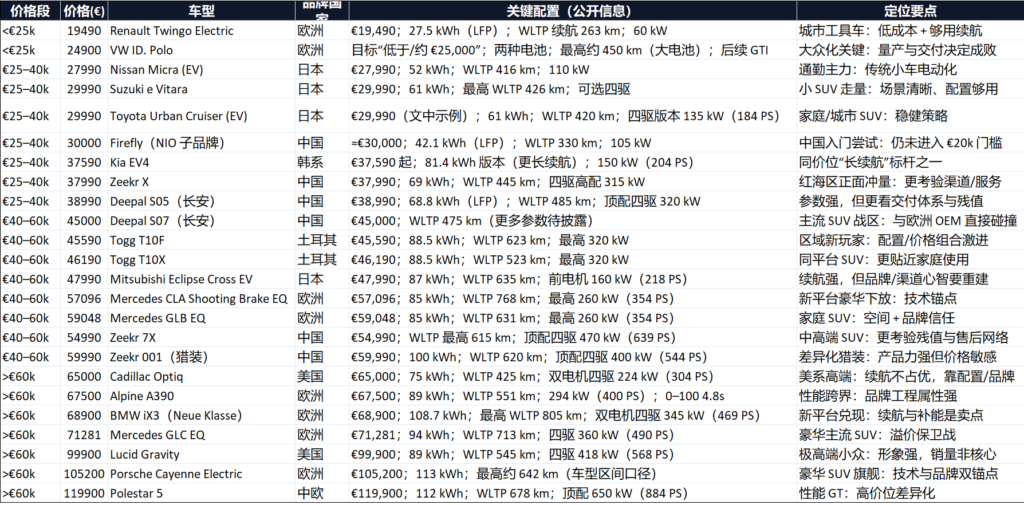
Task: Select the Renault Twingo Electric cell
Action: (171, 32)
